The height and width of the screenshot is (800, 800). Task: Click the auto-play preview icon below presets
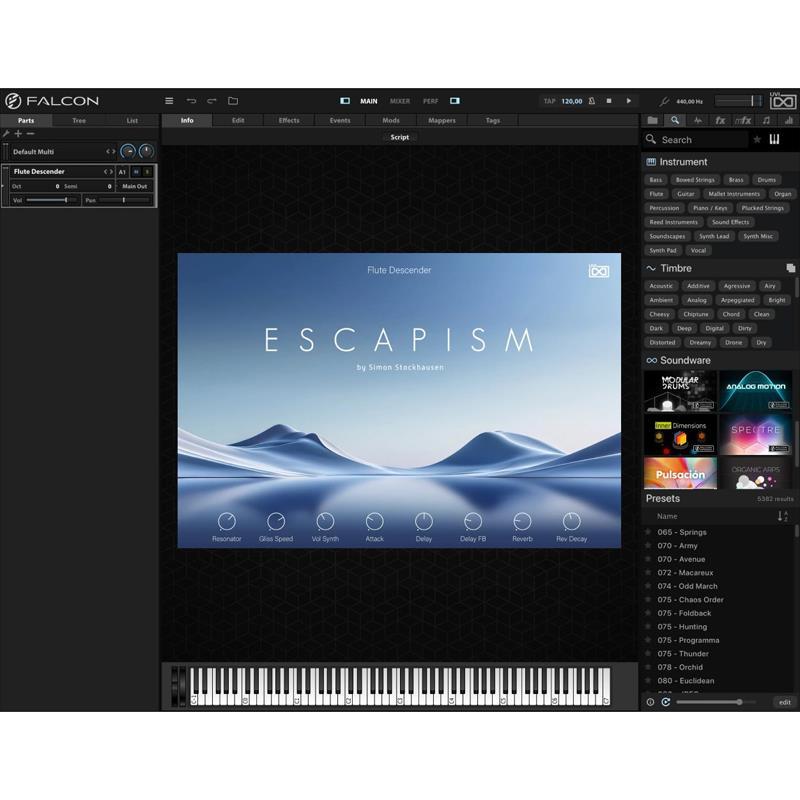[666, 702]
